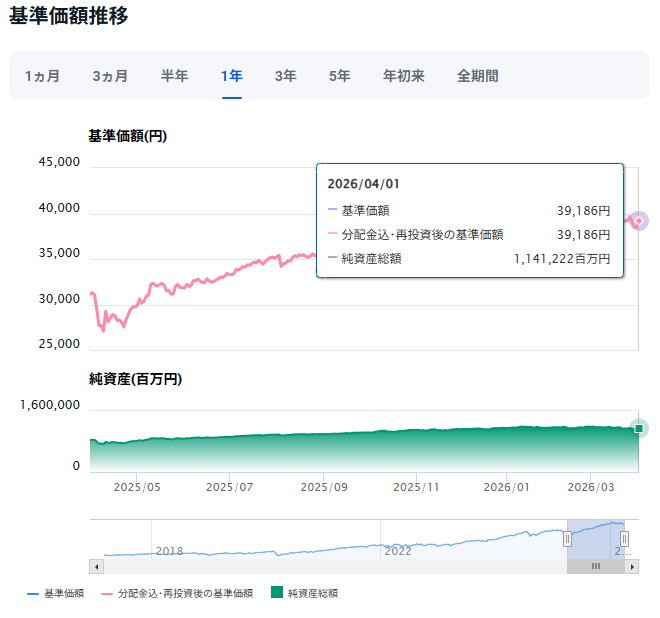Viewport: 660px width, 618px height.
Task: Toggle the 純資産総額 legend series
Action: (x=305, y=593)
